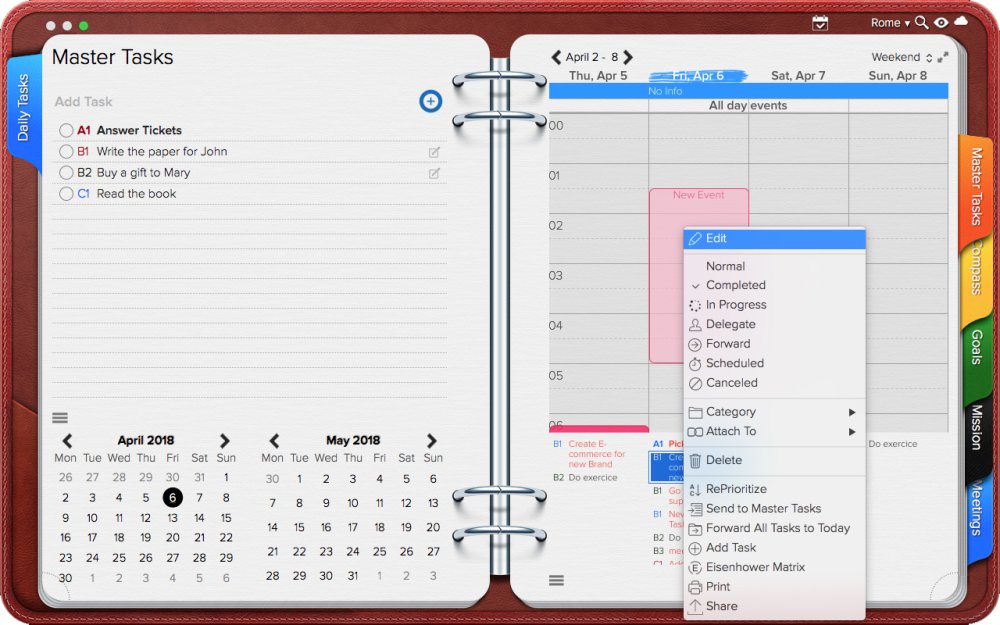Click the Thu, Apr 5 column header
Viewport: 1000px width, 625px height.
(x=598, y=76)
